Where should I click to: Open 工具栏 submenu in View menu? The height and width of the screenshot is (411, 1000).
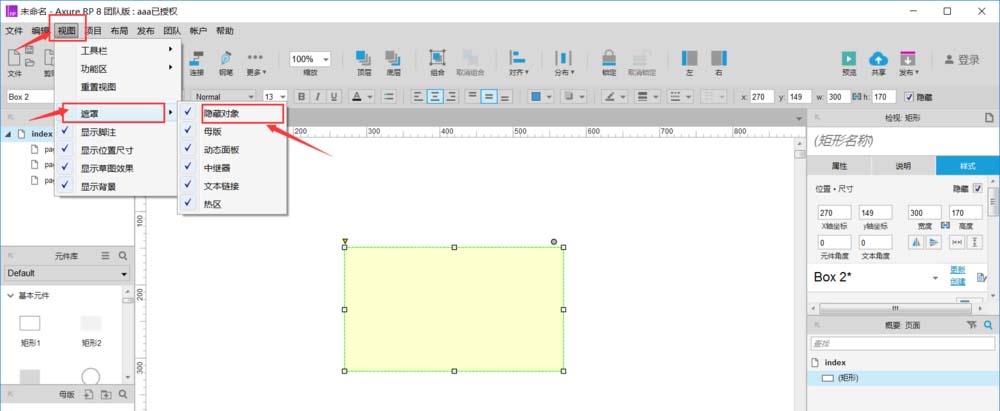pos(117,50)
